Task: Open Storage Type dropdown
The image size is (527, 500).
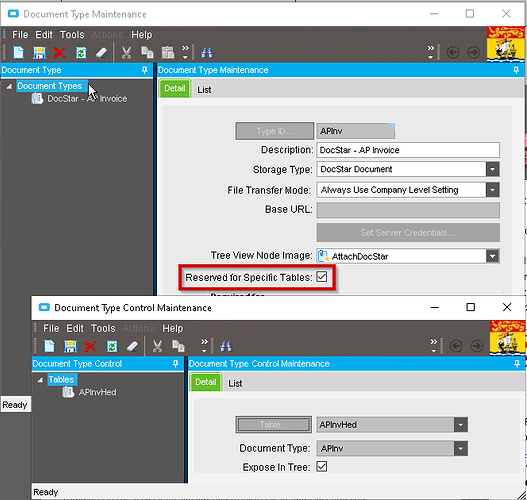Action: click(x=492, y=169)
